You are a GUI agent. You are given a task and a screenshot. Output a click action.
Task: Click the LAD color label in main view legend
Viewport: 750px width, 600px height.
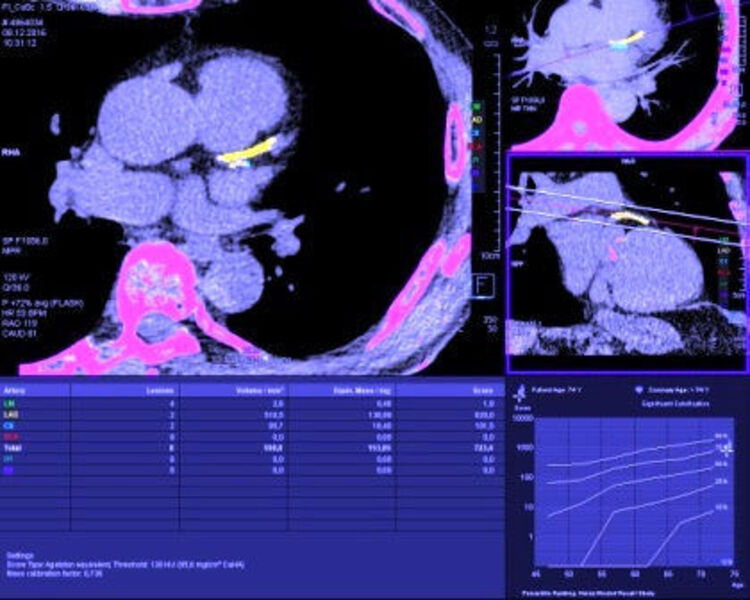(x=477, y=117)
